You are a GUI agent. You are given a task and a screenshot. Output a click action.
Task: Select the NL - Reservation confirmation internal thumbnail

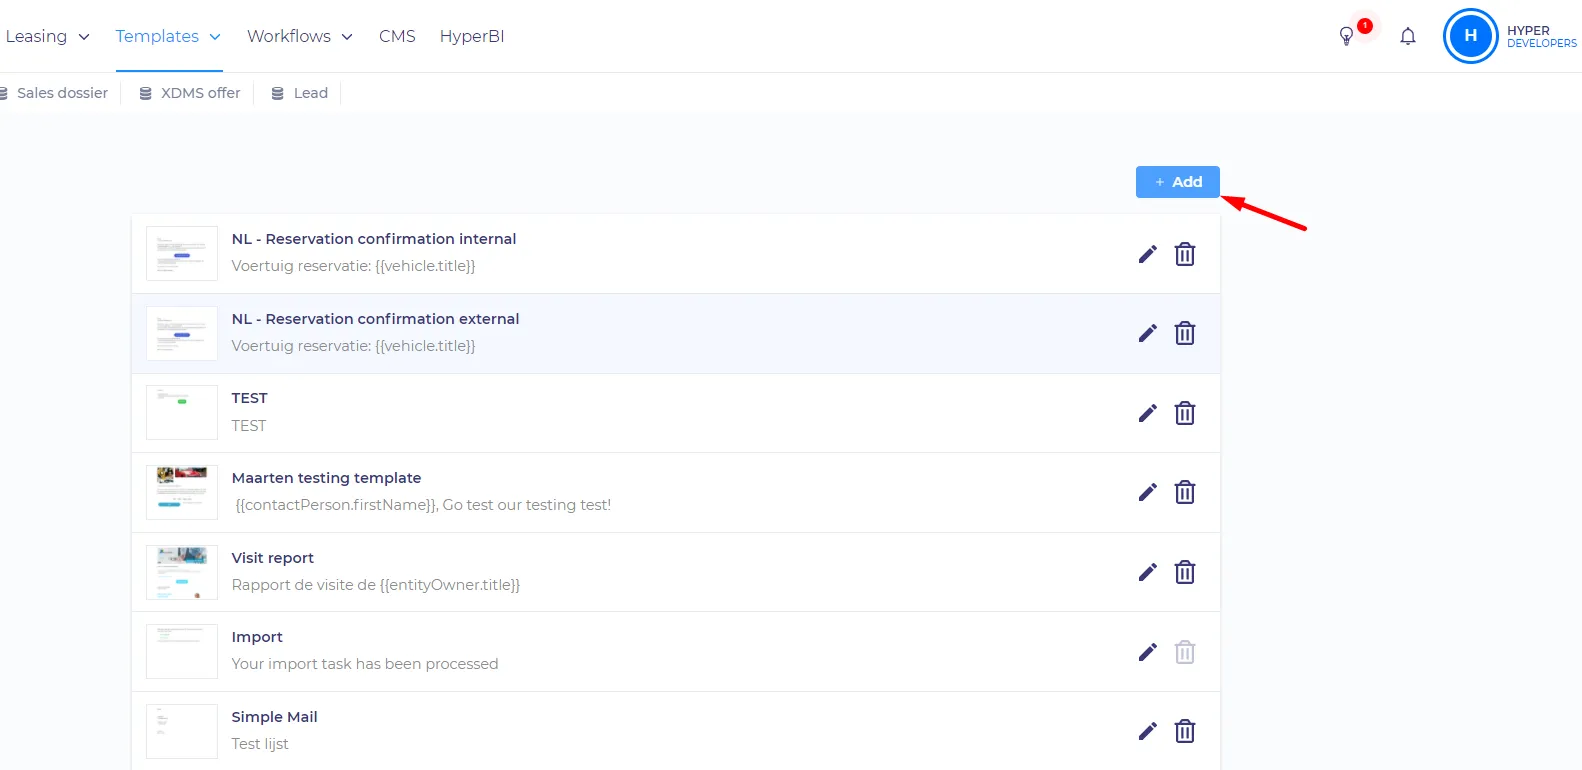182,253
